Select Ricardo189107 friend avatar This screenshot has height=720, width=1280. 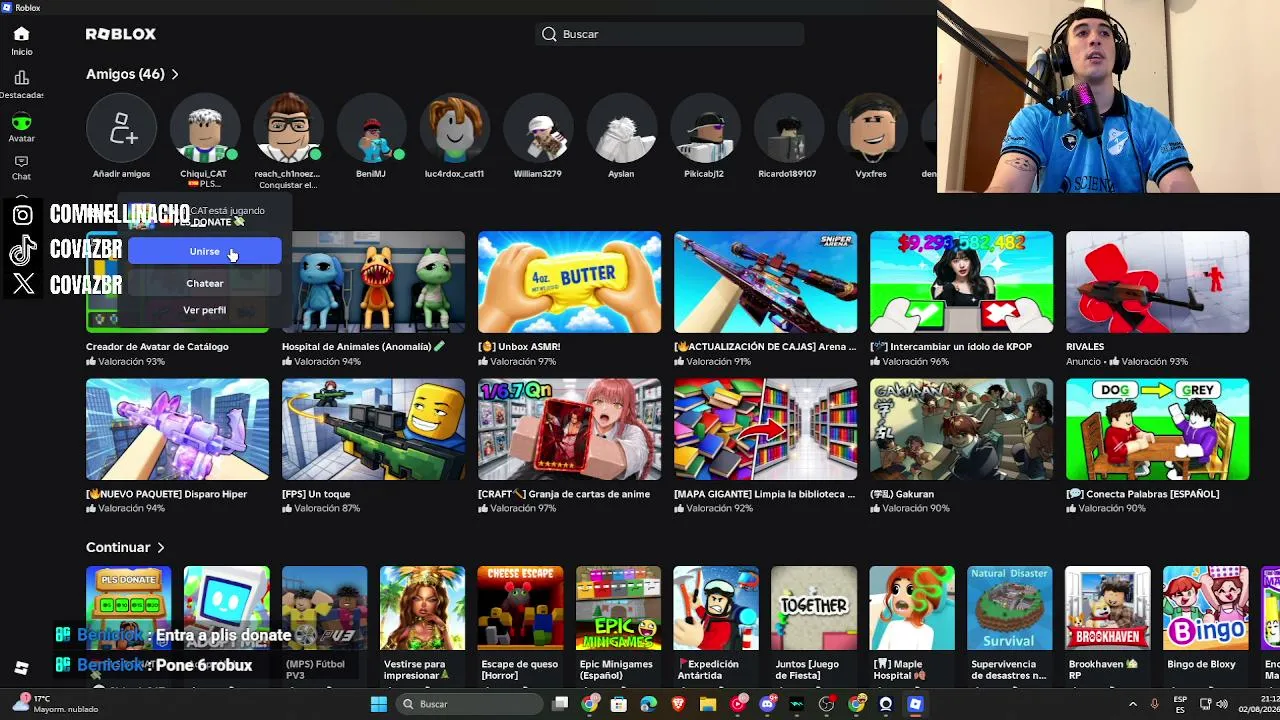787,129
